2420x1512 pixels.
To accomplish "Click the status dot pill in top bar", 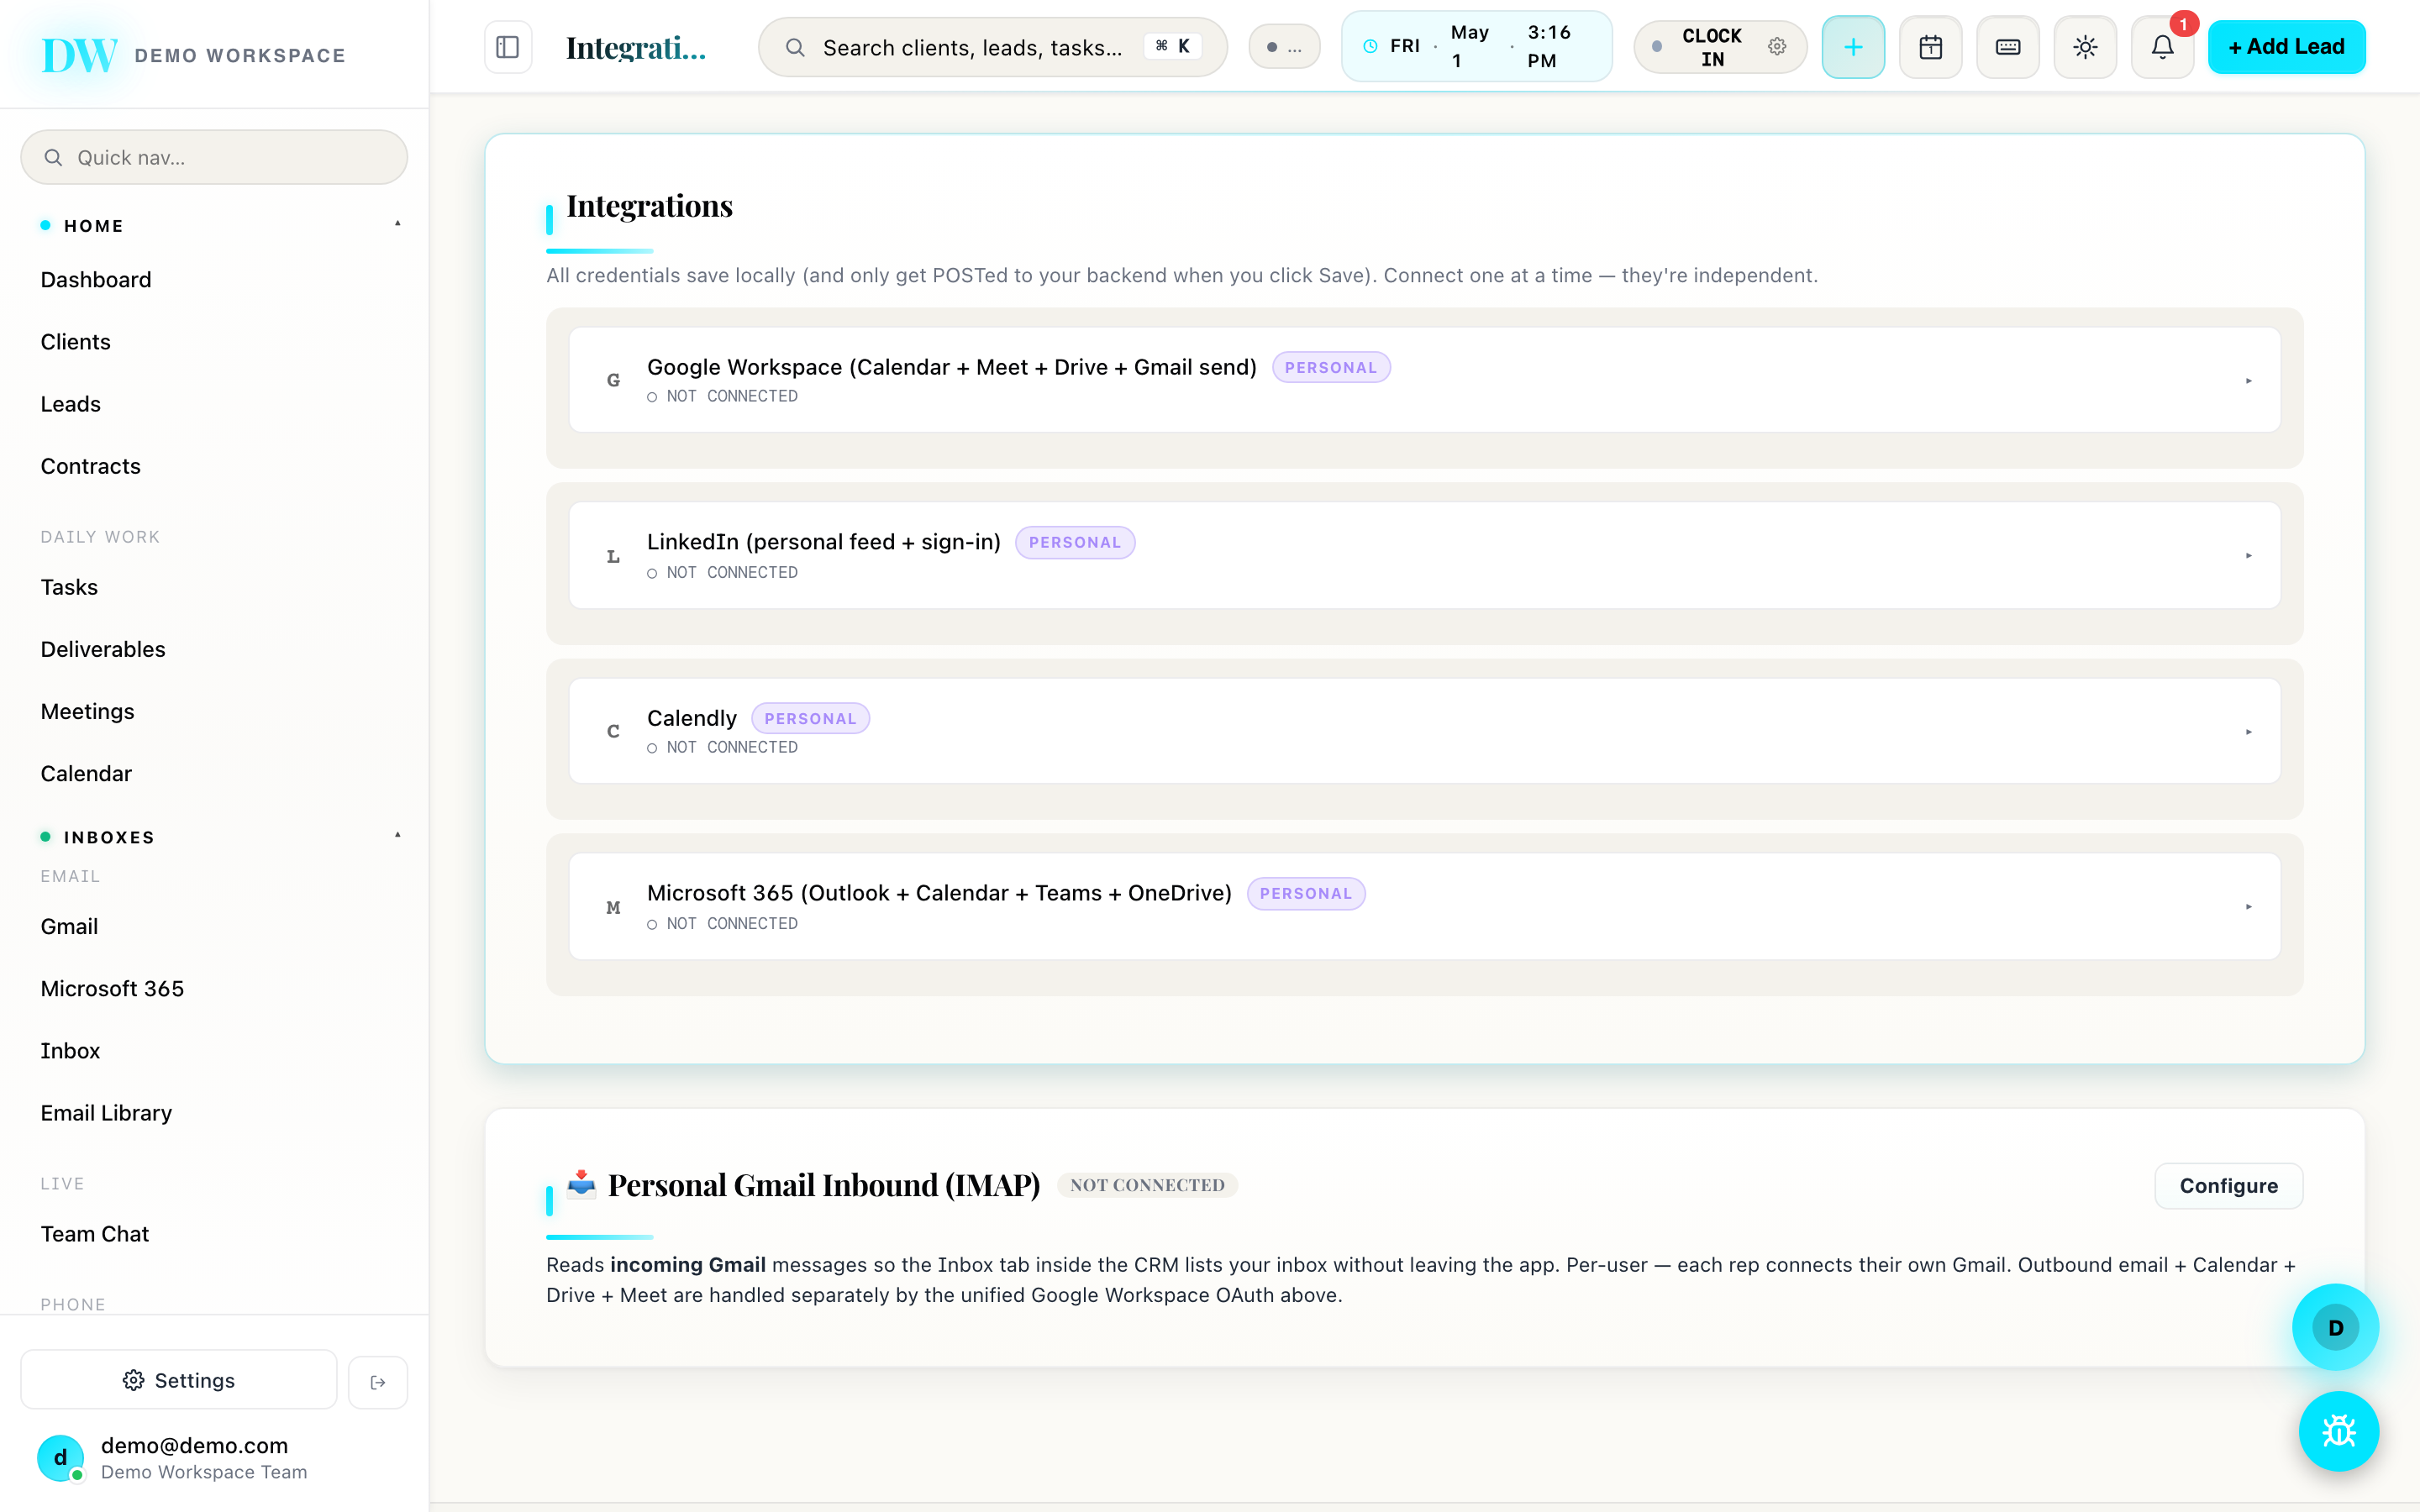I will pyautogui.click(x=1284, y=47).
